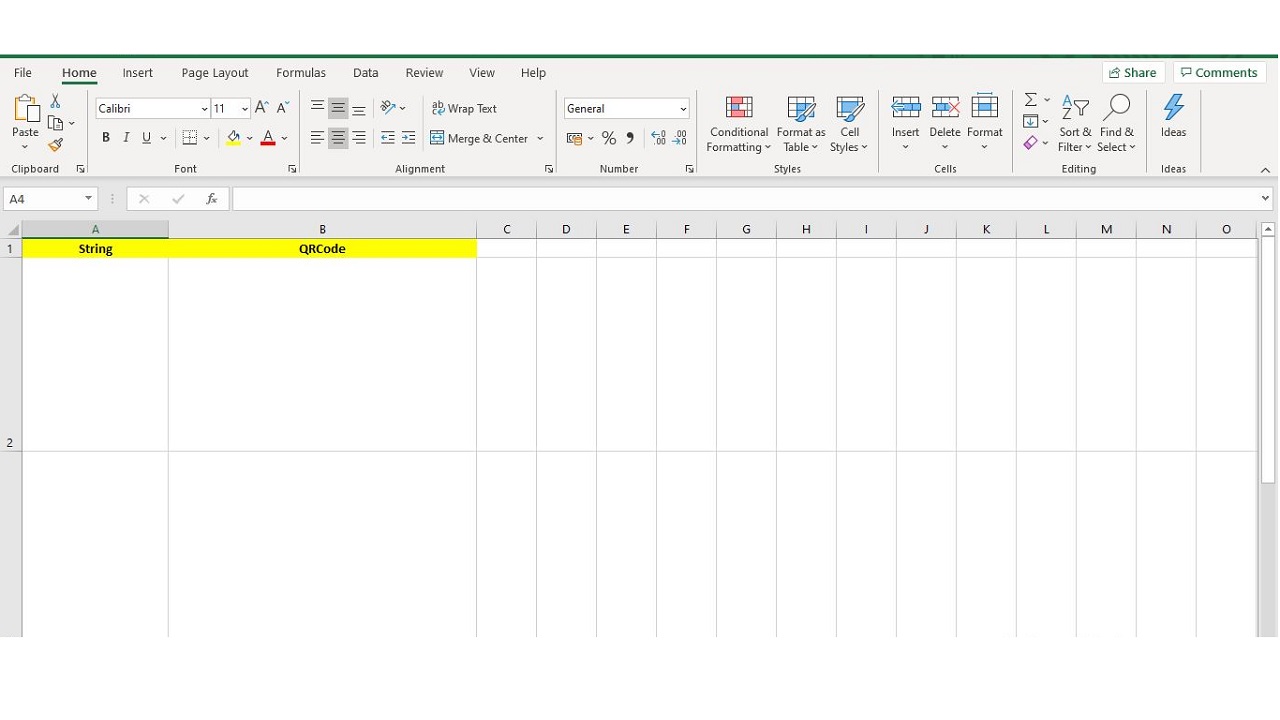This screenshot has width=1280, height=720.
Task: Toggle Bold formatting
Action: pos(105,138)
